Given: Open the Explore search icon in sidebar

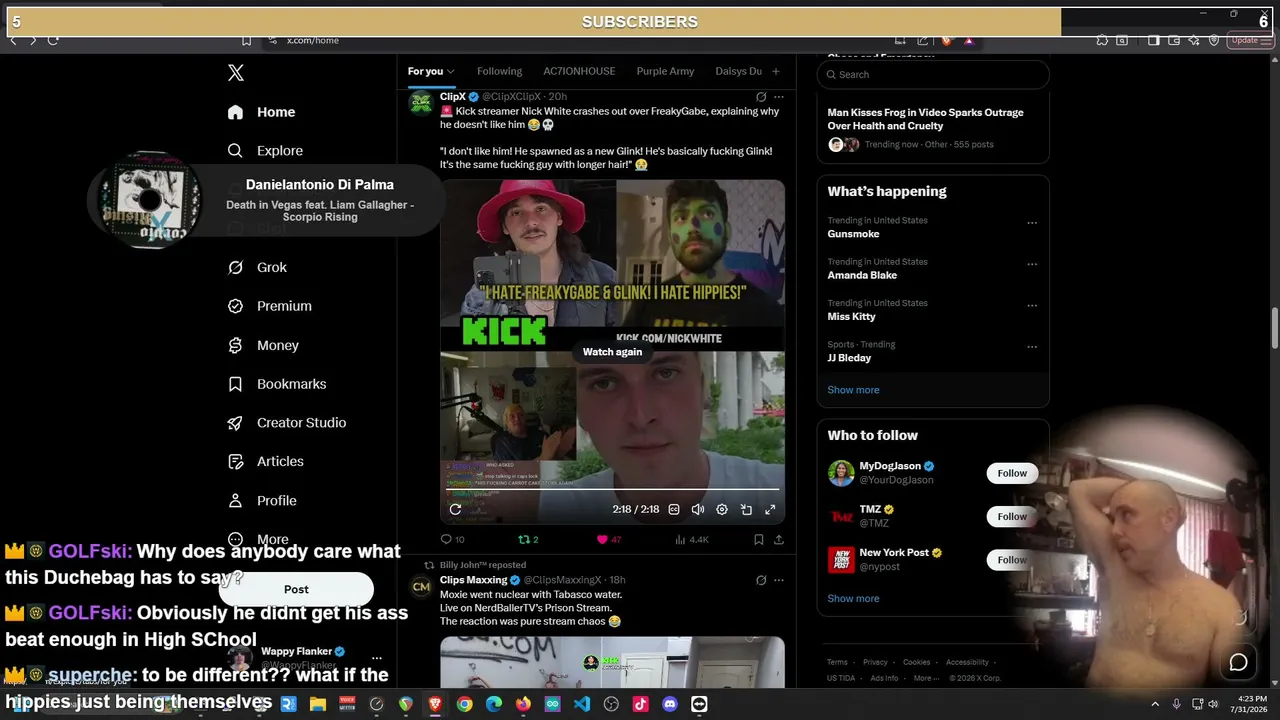Looking at the screenshot, I should [x=235, y=151].
